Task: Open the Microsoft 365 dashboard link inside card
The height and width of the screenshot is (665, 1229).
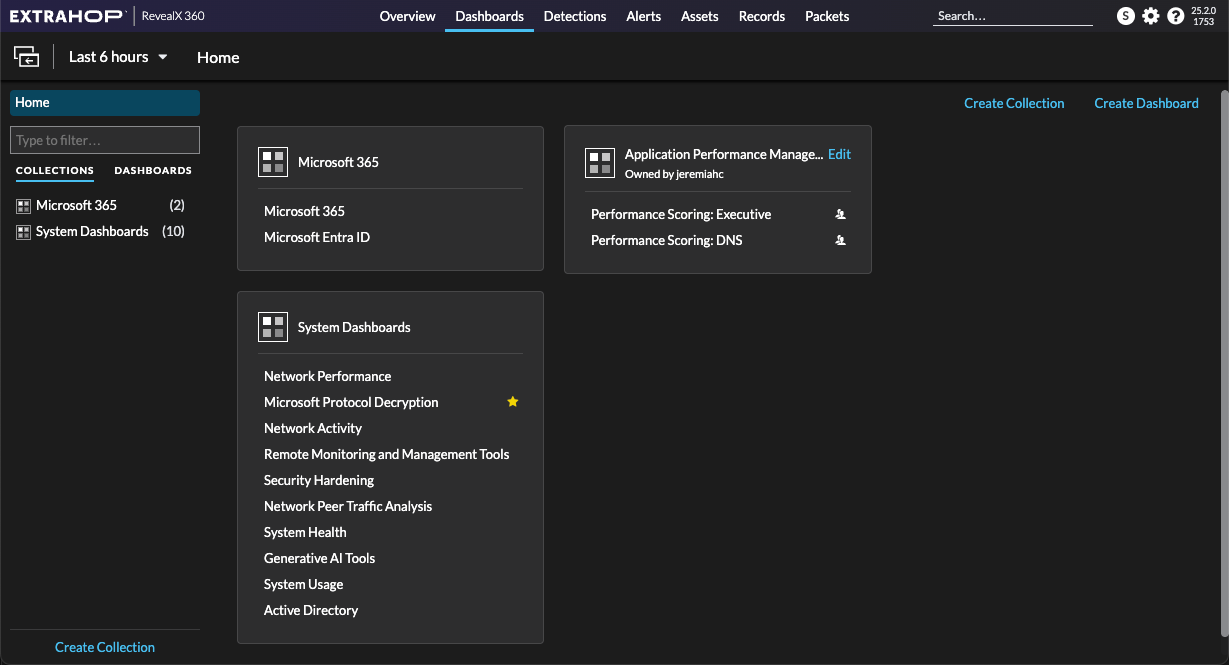Action: 304,211
